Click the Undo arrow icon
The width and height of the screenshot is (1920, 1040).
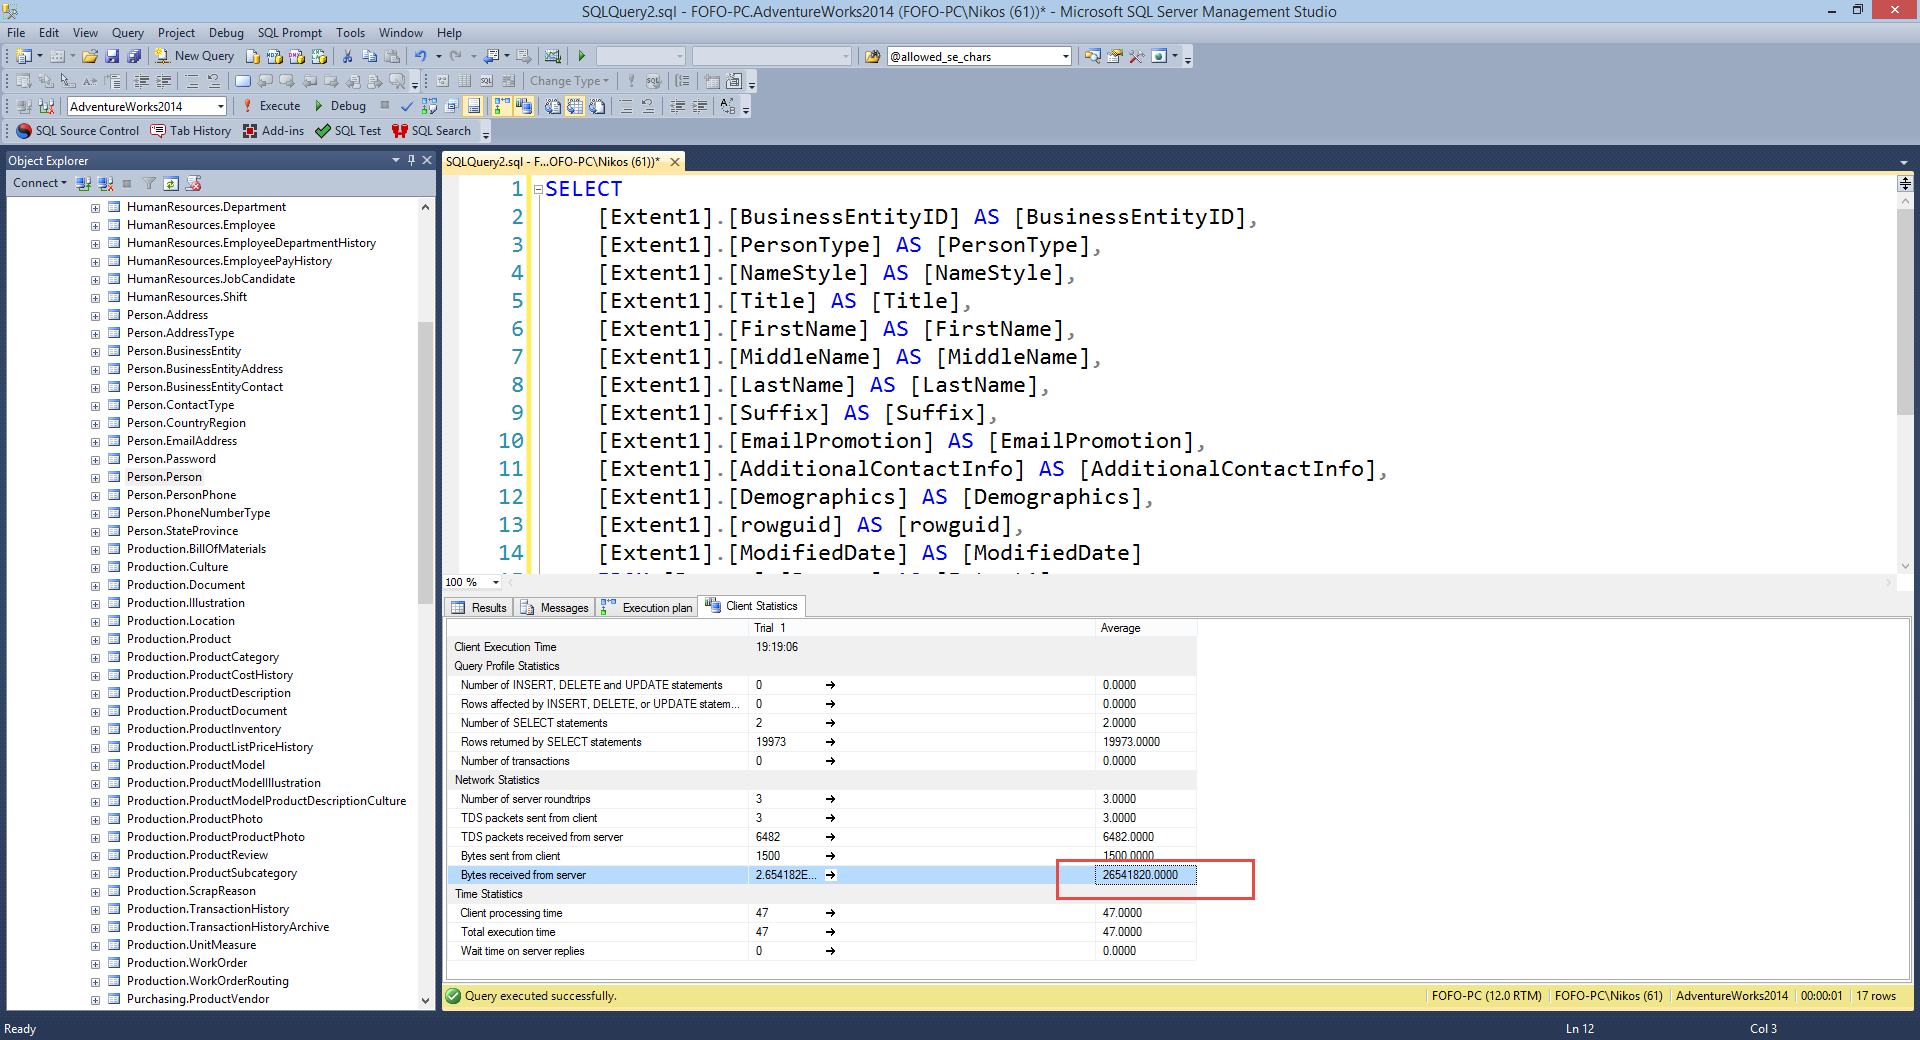pyautogui.click(x=421, y=56)
